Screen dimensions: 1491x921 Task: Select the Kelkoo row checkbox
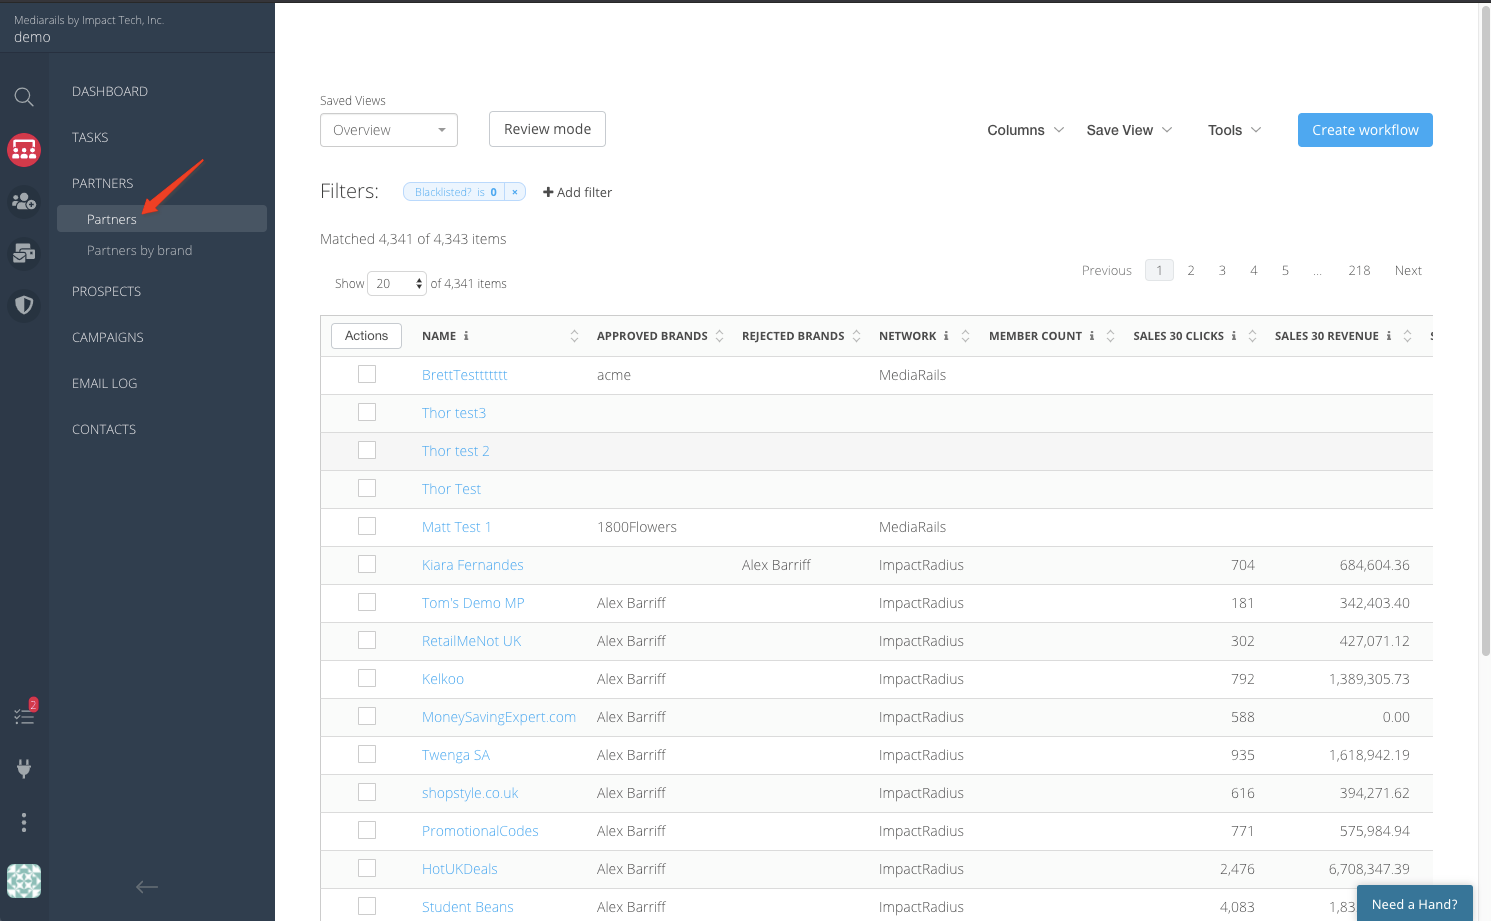[x=367, y=678]
